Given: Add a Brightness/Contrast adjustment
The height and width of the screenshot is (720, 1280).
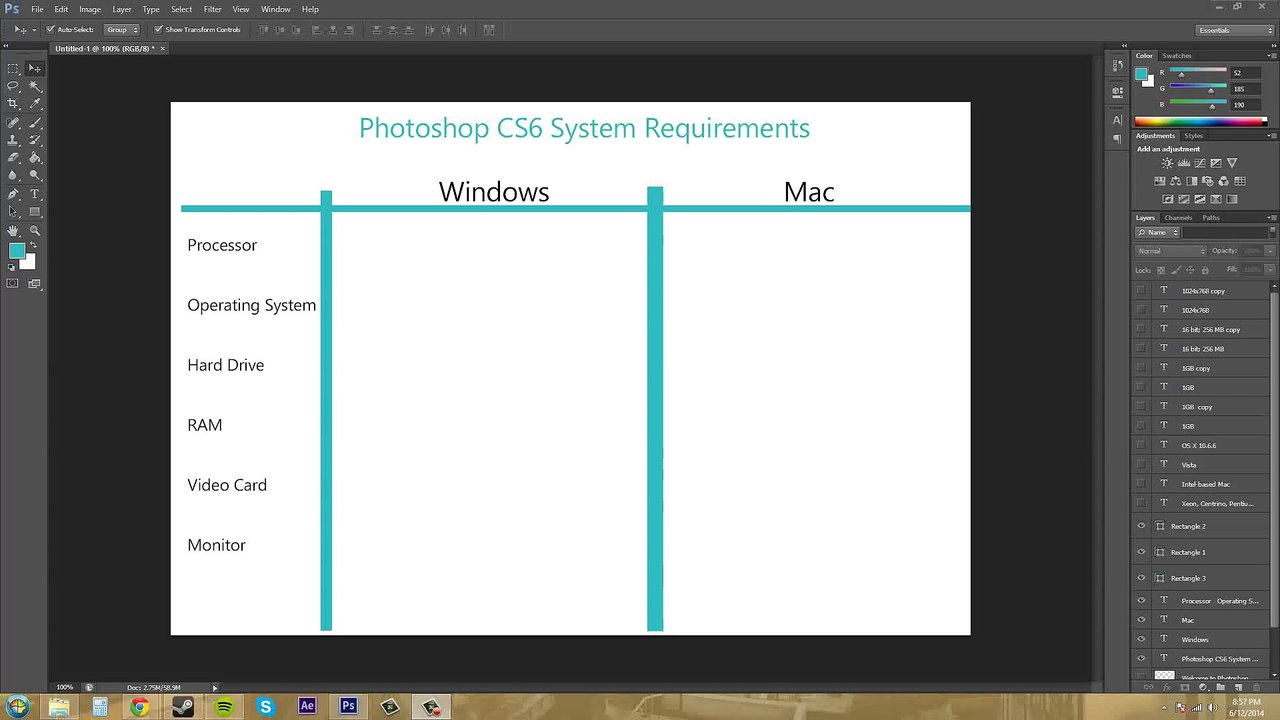Looking at the screenshot, I should coord(1167,163).
